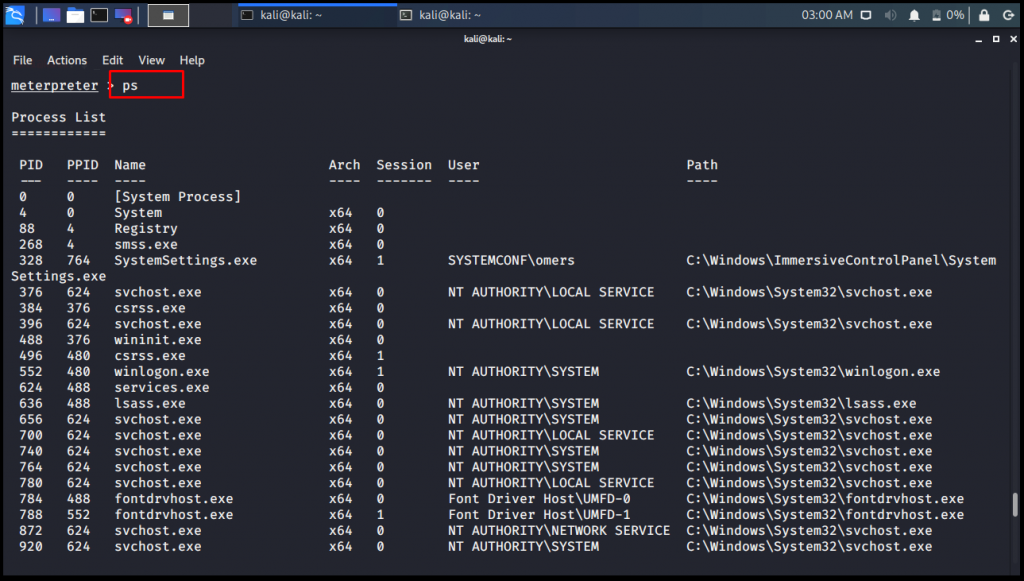Mute audio via the volume icon
The height and width of the screenshot is (581, 1024).
pos(890,15)
